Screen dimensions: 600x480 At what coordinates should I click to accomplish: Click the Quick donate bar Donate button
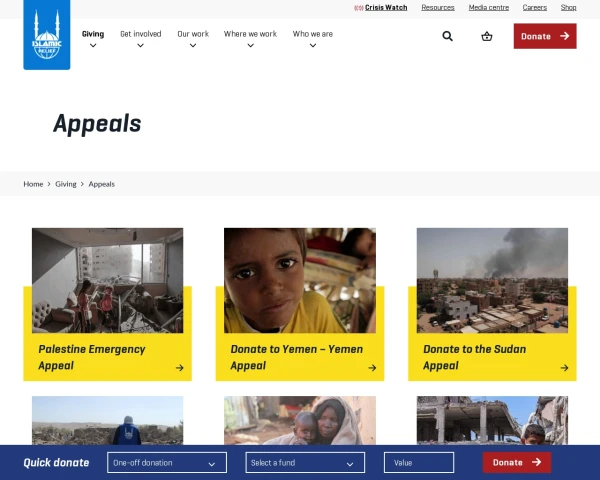[517, 462]
